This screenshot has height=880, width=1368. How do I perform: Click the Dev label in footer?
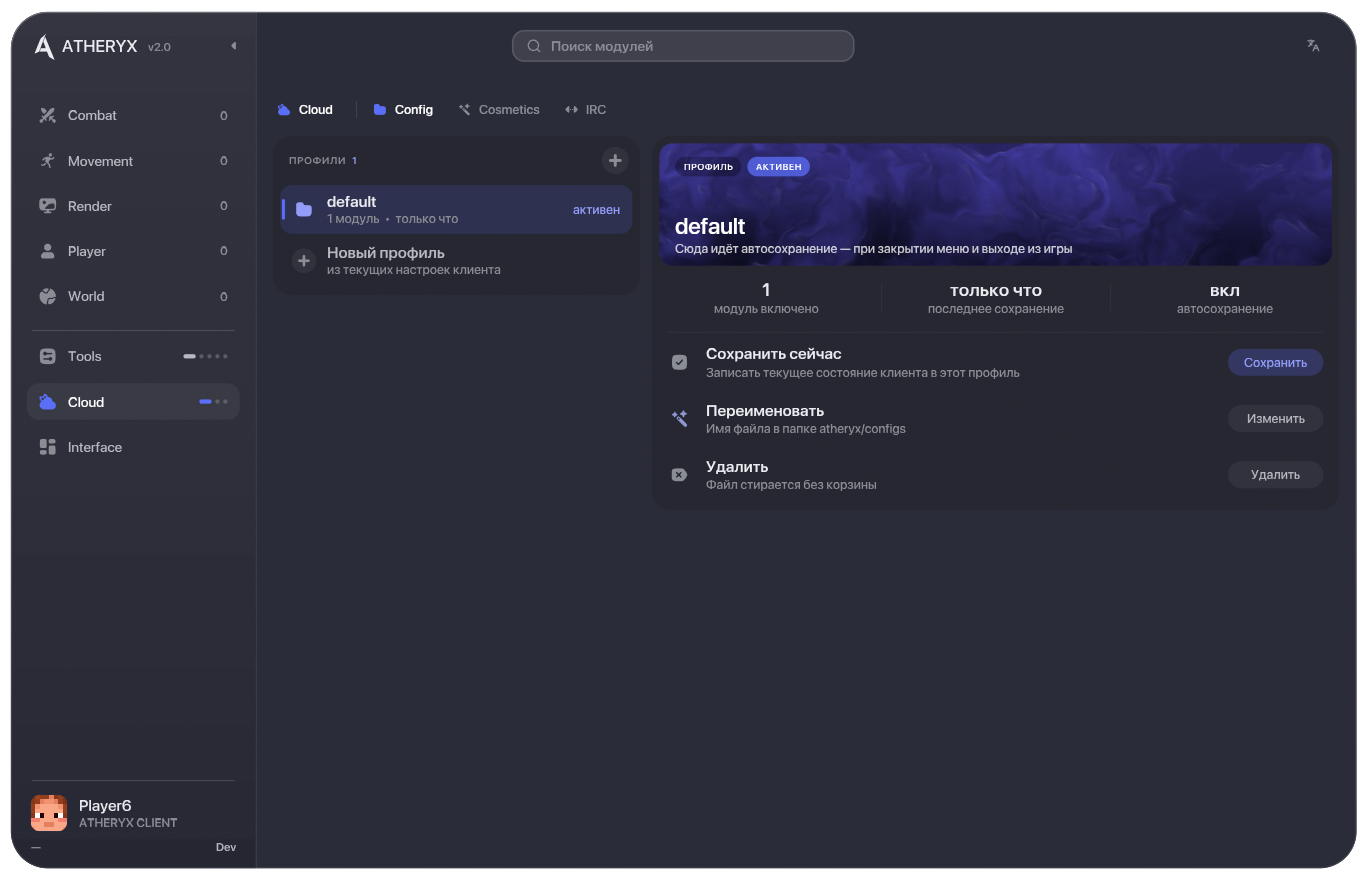(x=226, y=848)
